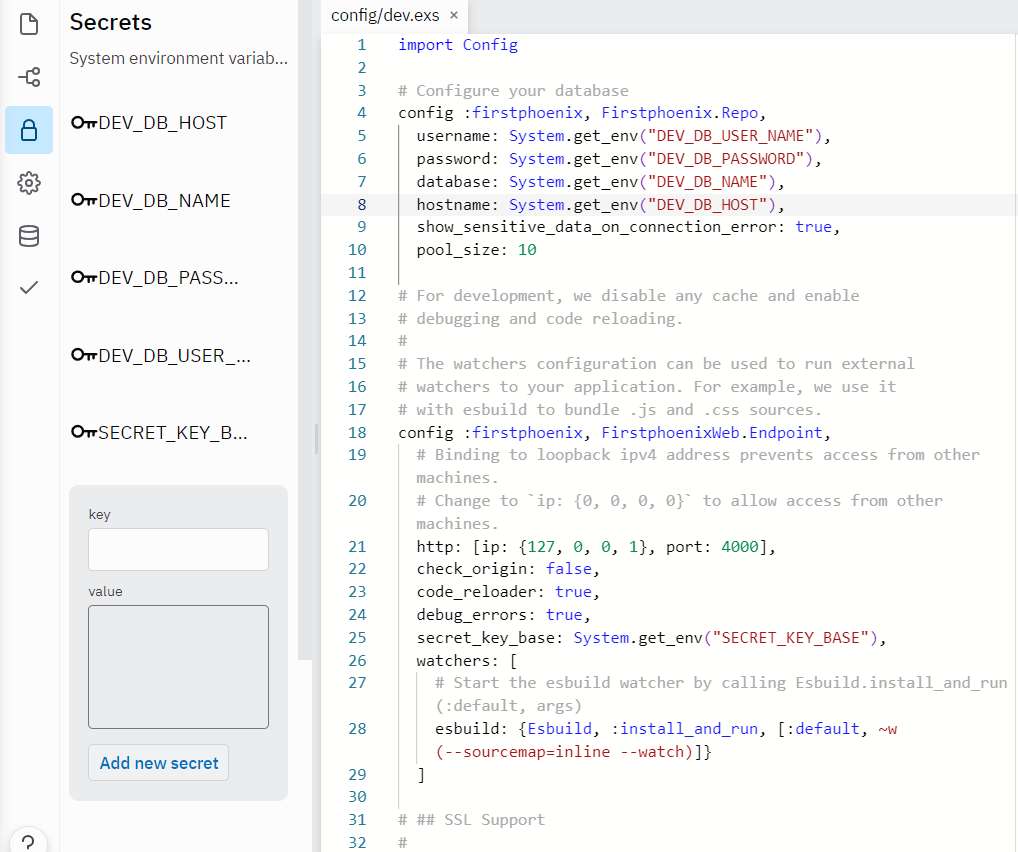1018x852 pixels.
Task: Click inside the value text area
Action: (x=178, y=666)
